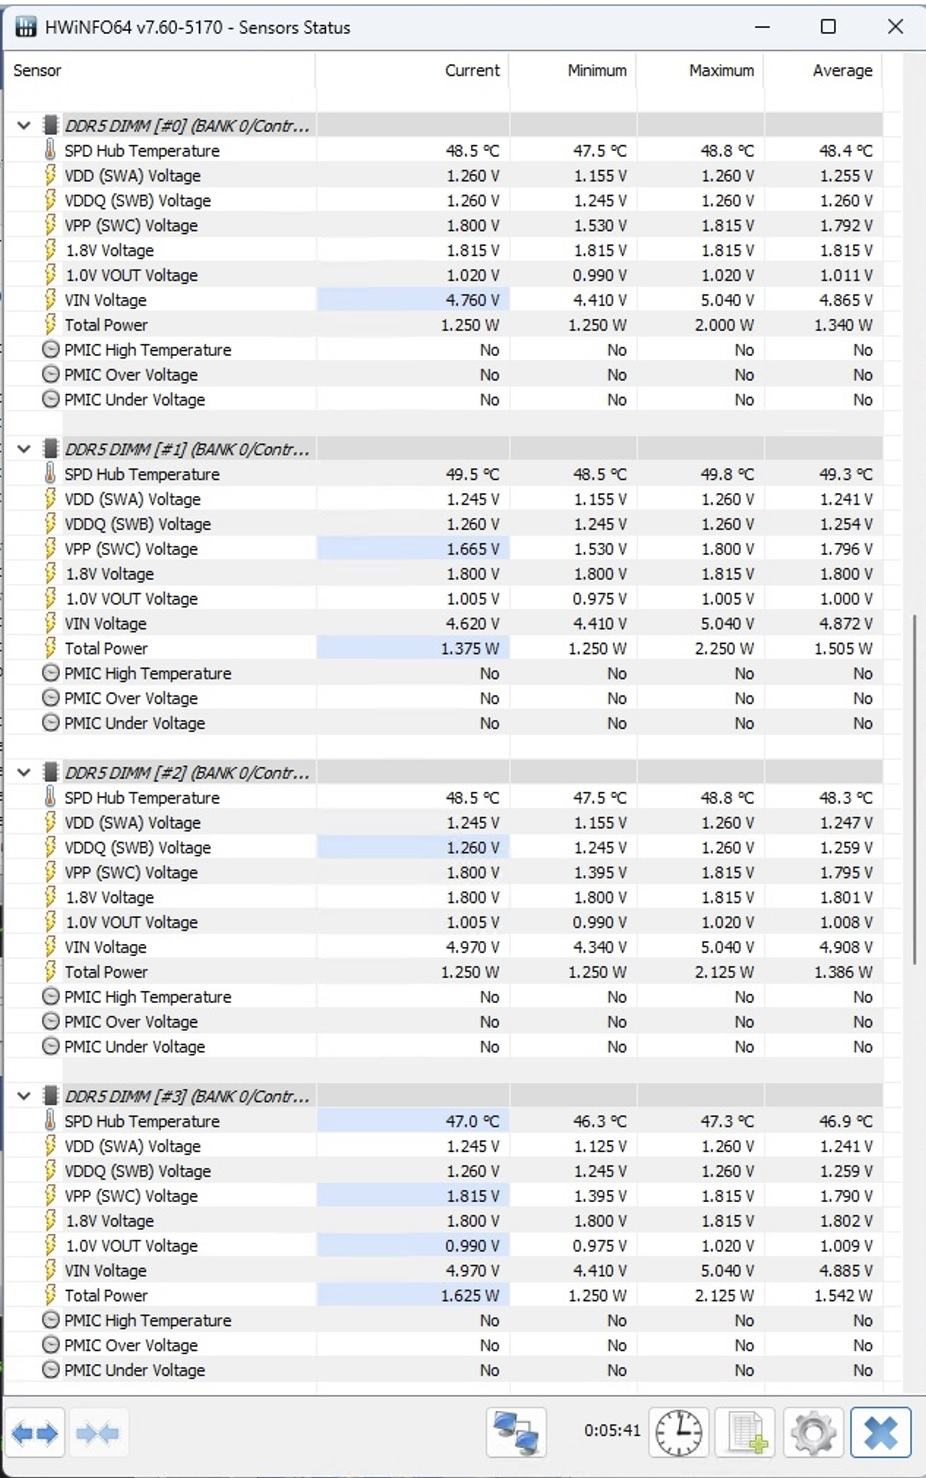
Task: Click the vertical scrollbar thumb
Action: pyautogui.click(x=914, y=790)
